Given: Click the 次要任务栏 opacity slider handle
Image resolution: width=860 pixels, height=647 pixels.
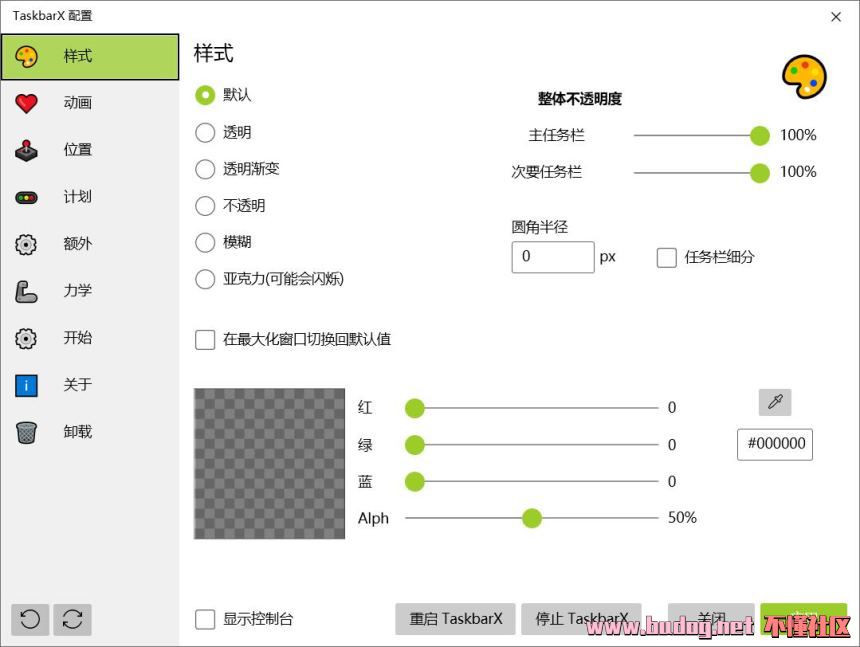Looking at the screenshot, I should 760,173.
